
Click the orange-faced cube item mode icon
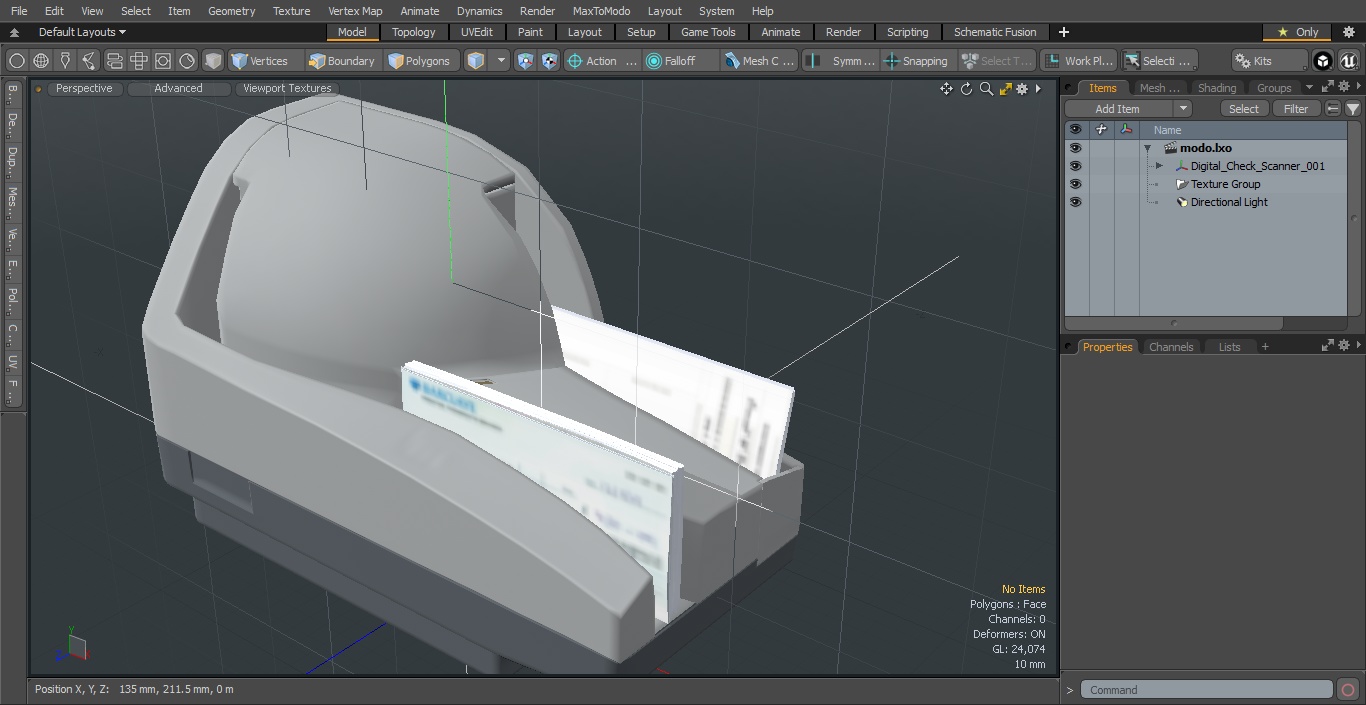pyautogui.click(x=476, y=61)
